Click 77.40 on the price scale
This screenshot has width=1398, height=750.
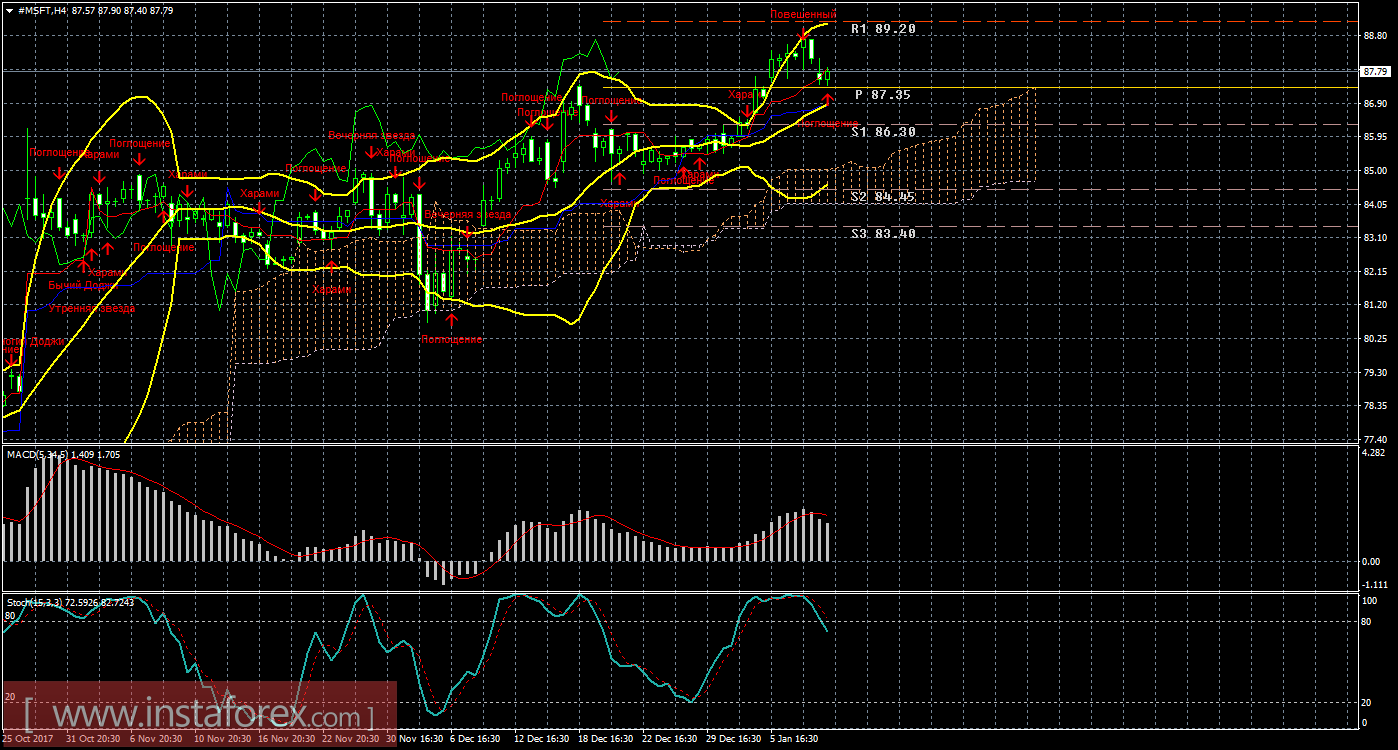[x=1376, y=439]
